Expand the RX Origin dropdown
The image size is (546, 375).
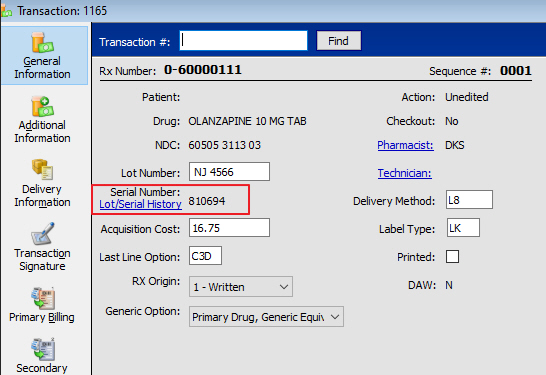241,287
